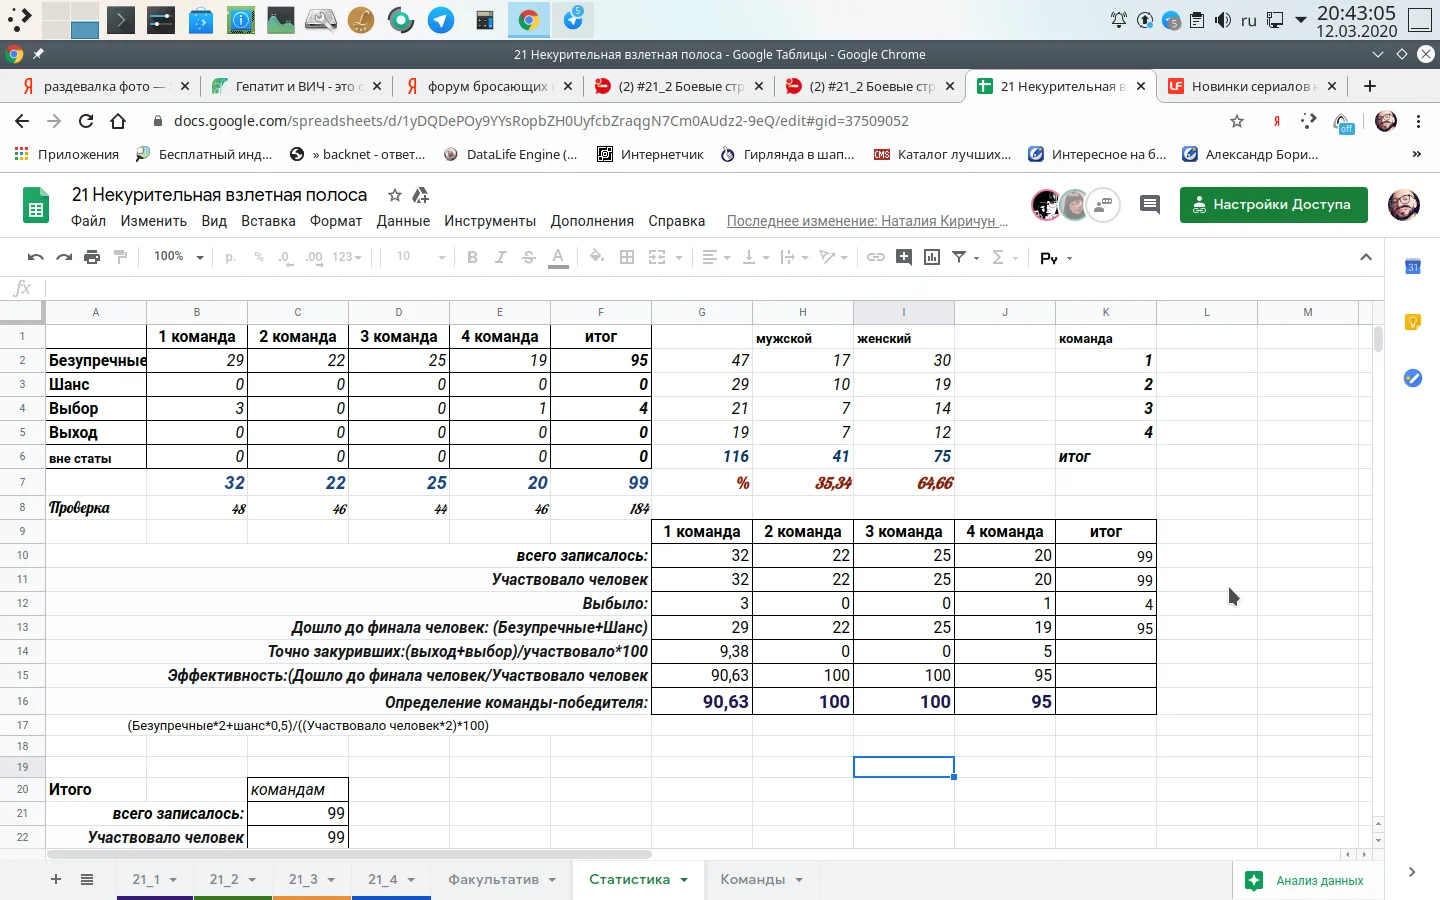Open the Text color picker
This screenshot has width=1440, height=900.
coord(558,257)
